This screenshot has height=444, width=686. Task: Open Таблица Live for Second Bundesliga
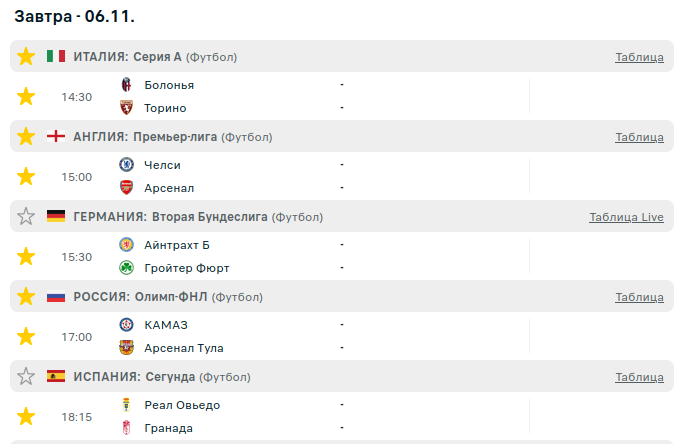pyautogui.click(x=626, y=217)
